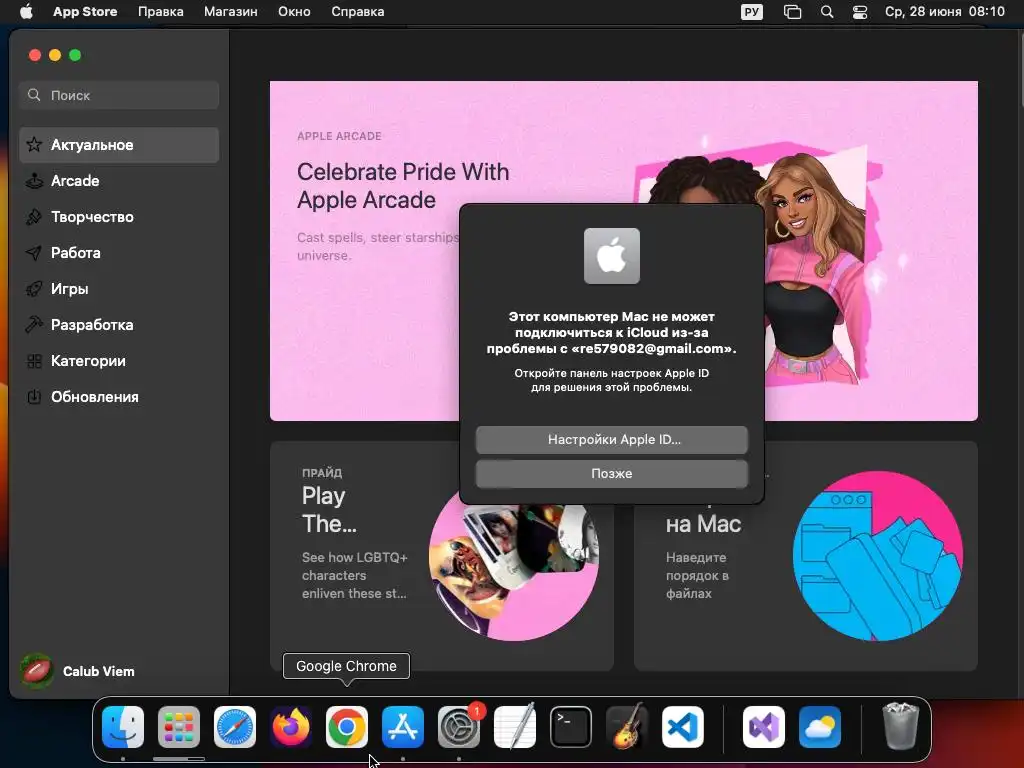
Task: Open the Окно menu
Action: coord(295,12)
